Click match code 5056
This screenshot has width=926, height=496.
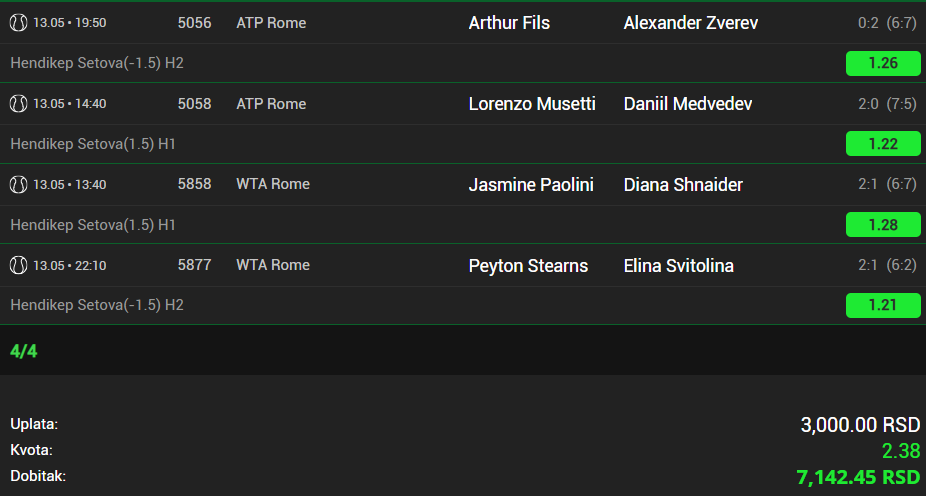click(x=194, y=23)
